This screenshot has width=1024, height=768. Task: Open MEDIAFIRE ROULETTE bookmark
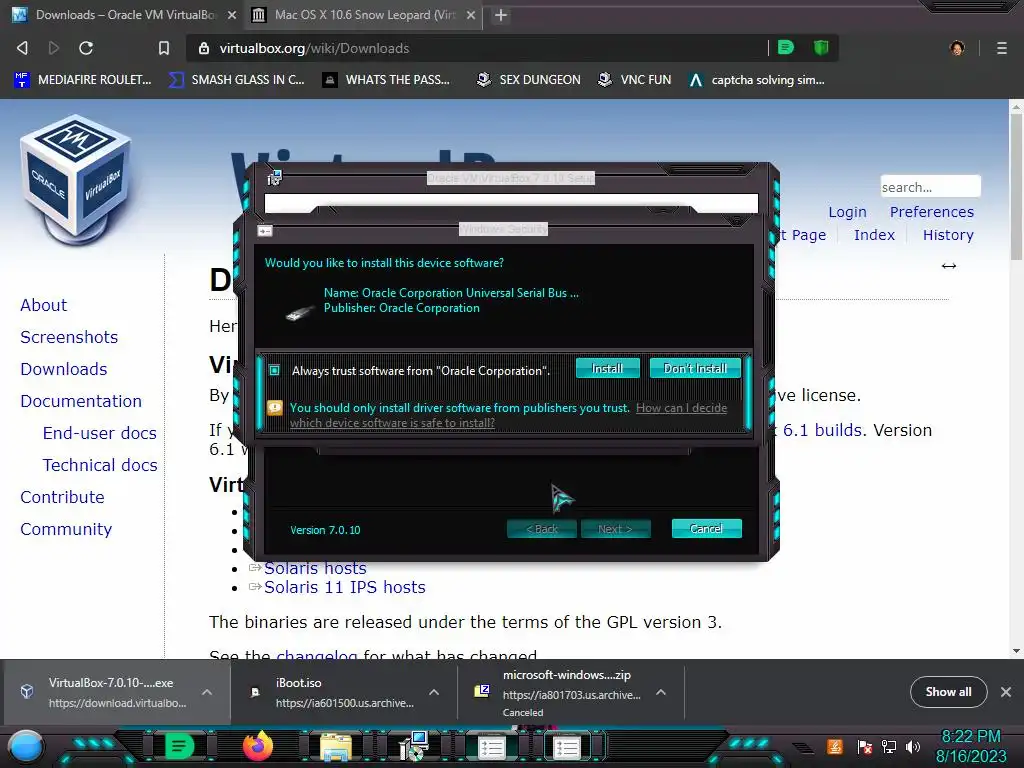click(x=83, y=80)
